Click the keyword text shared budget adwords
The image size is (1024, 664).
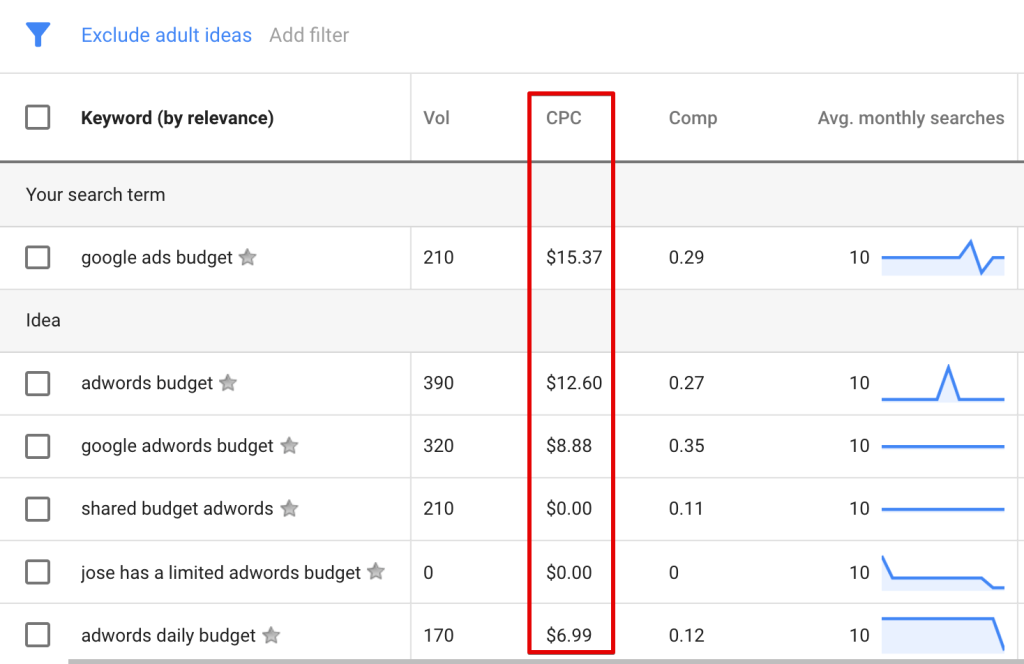click(x=177, y=509)
